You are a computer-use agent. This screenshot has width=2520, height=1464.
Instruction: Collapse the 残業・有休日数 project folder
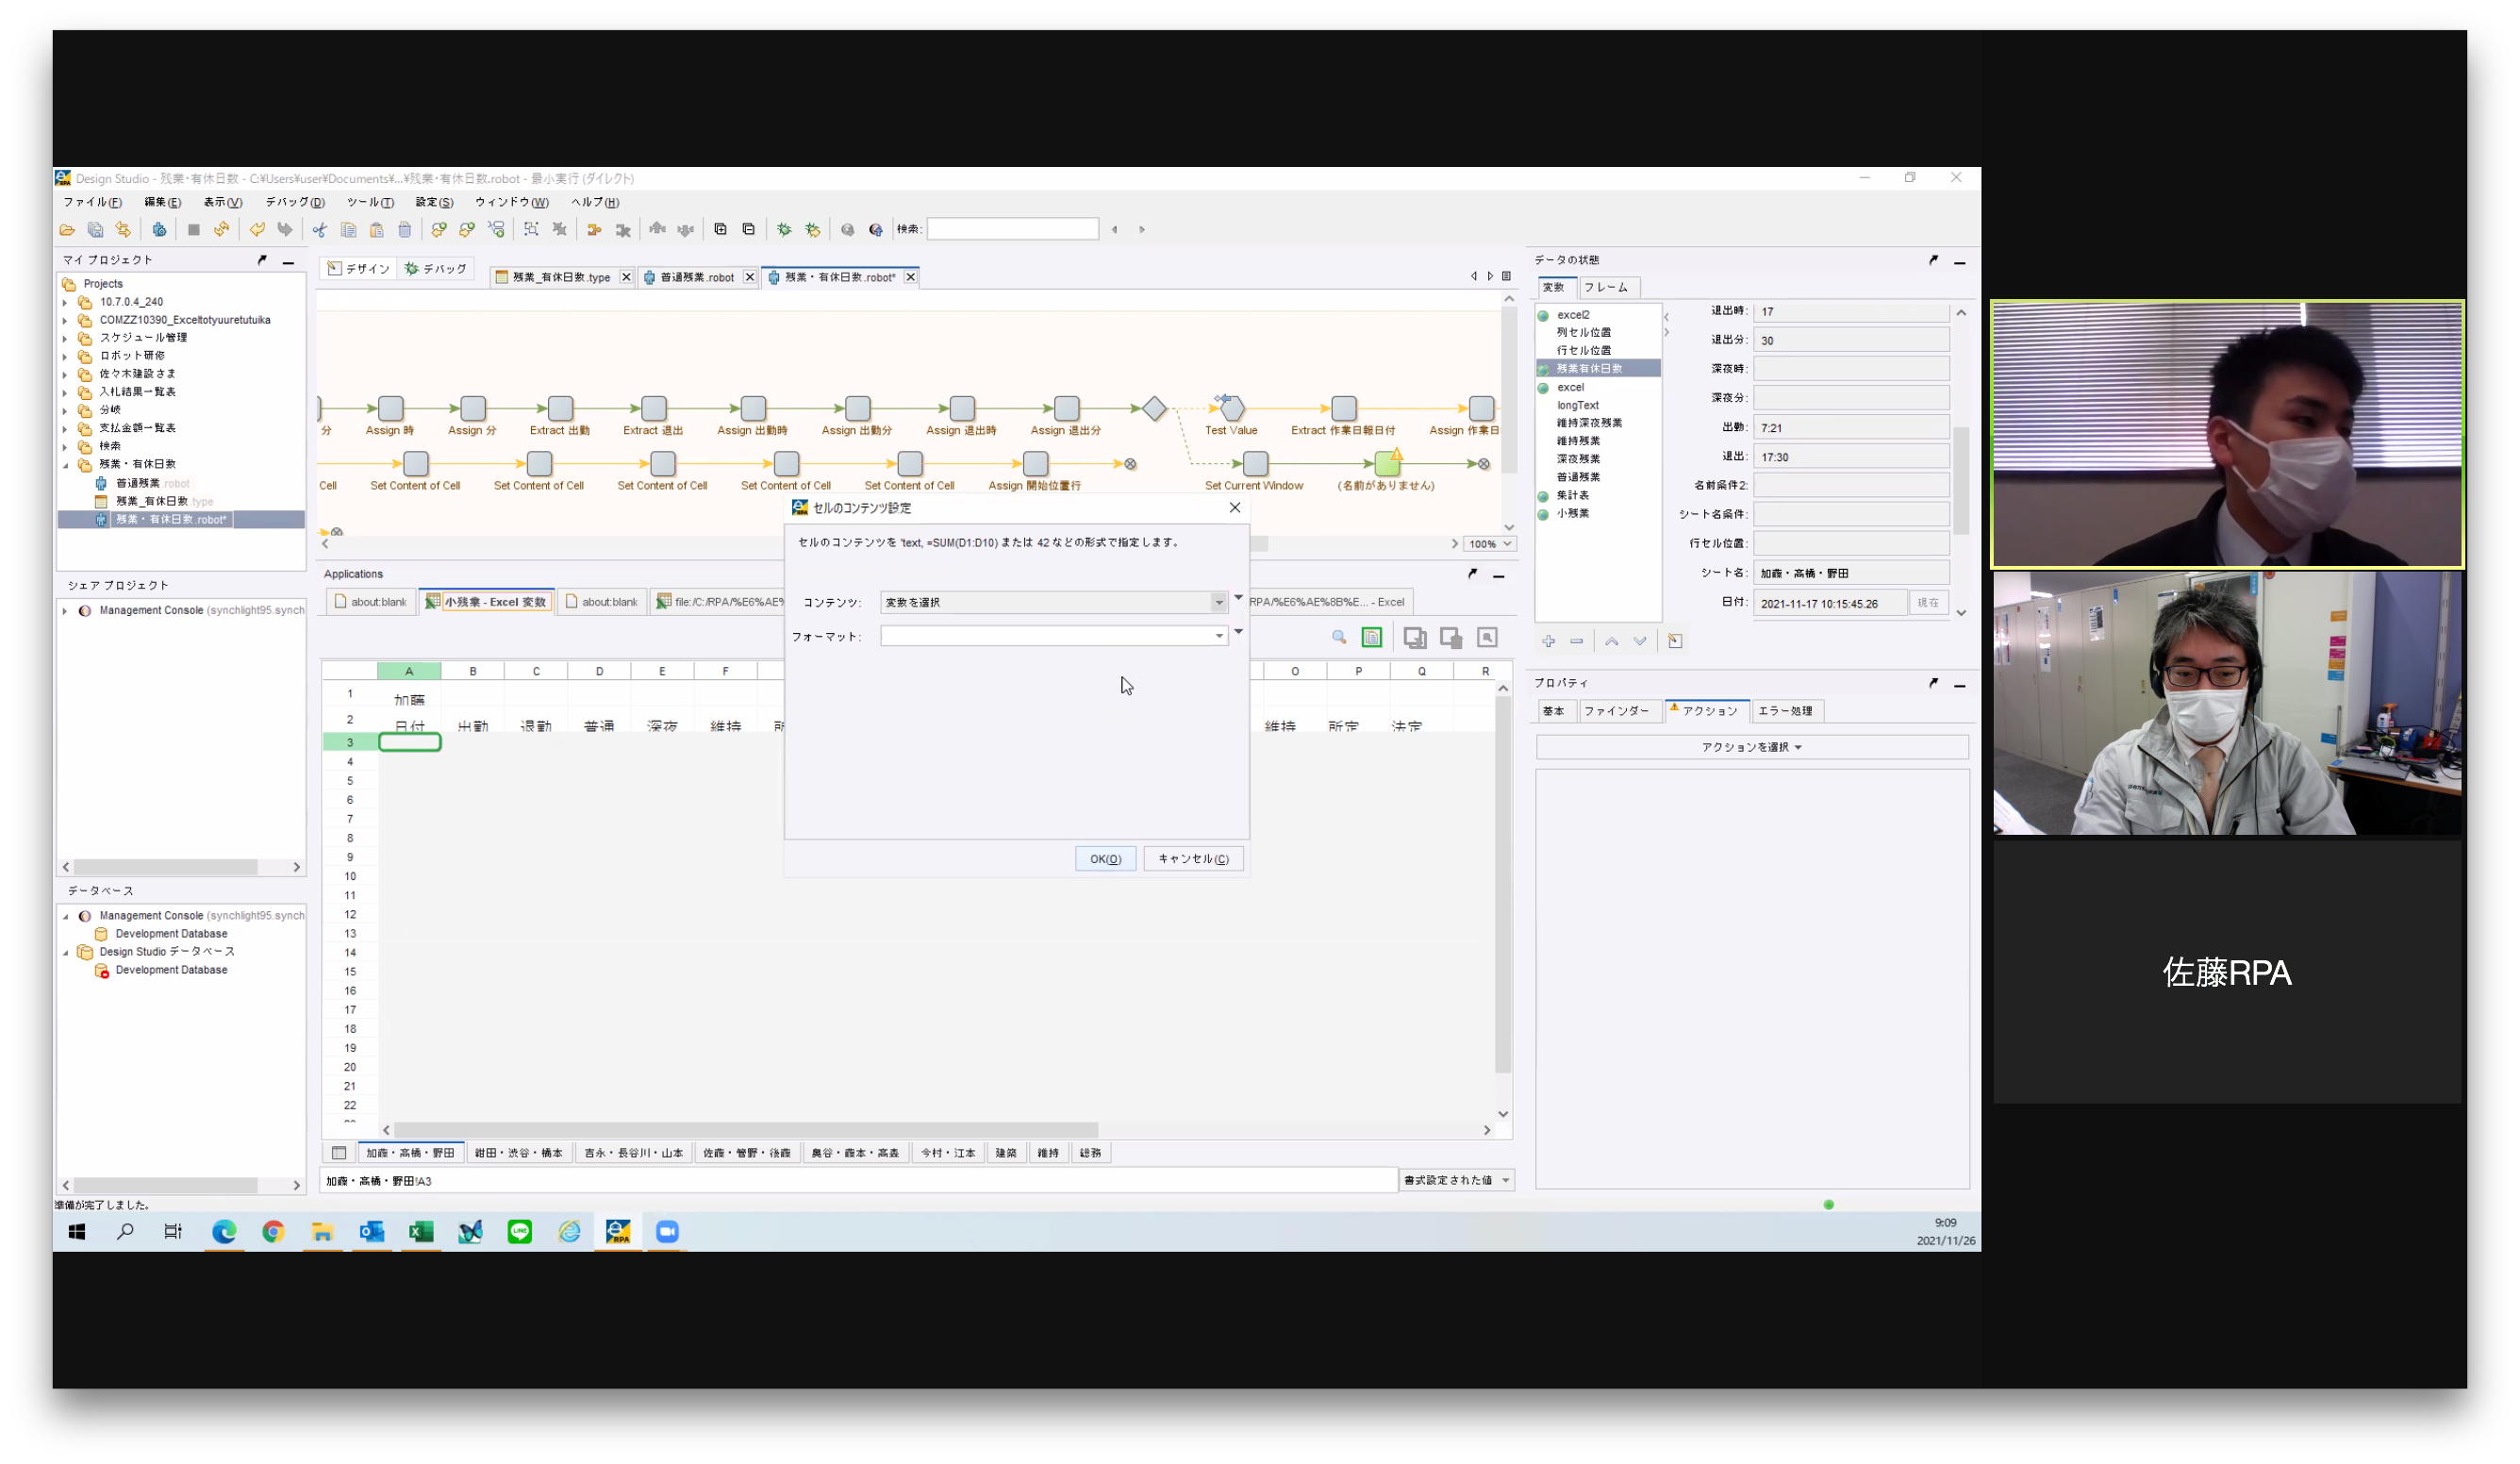pyautogui.click(x=65, y=465)
